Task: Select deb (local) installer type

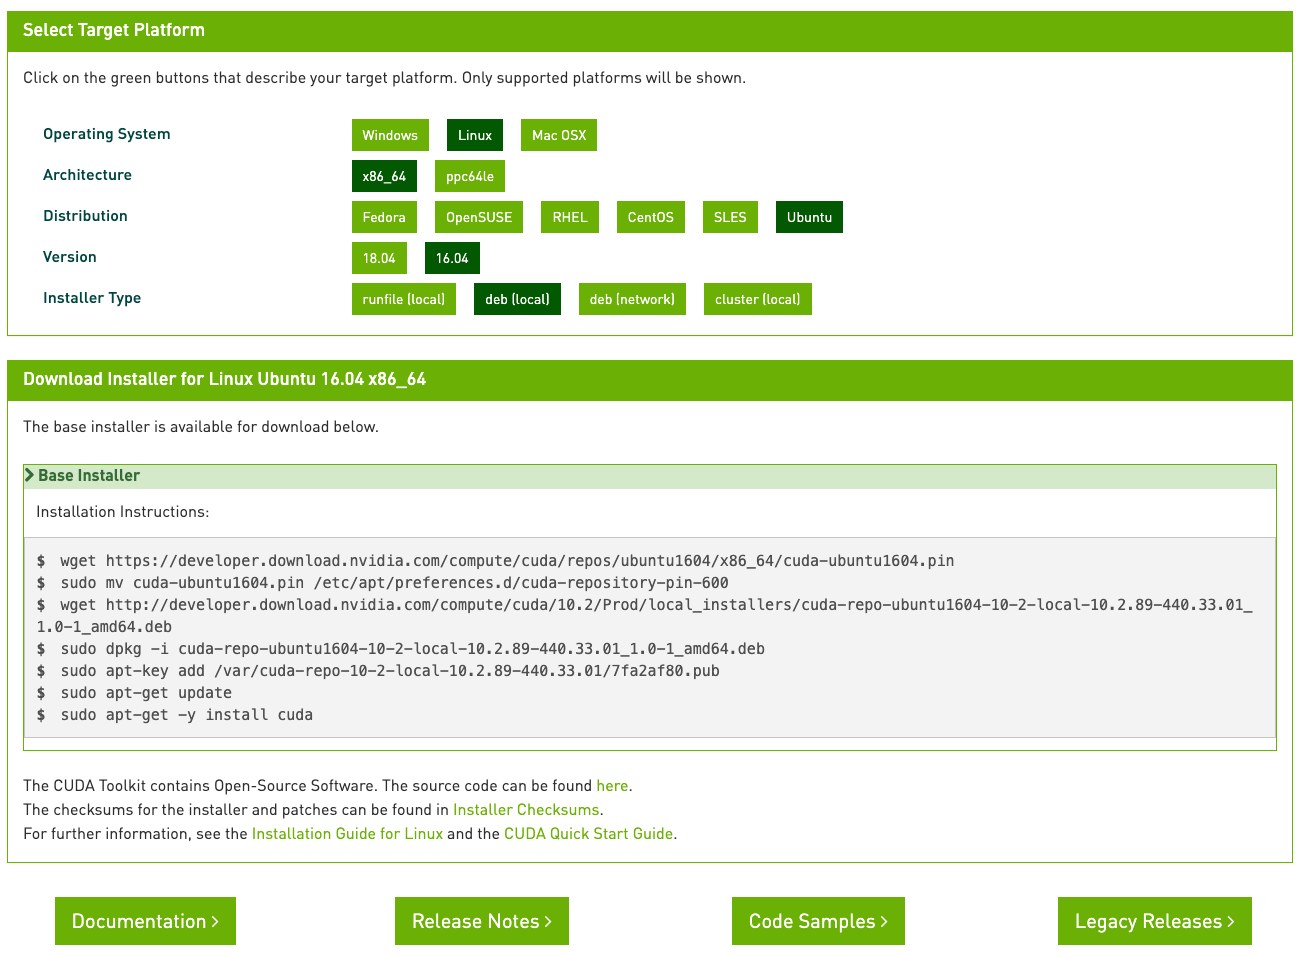Action: click(x=517, y=299)
